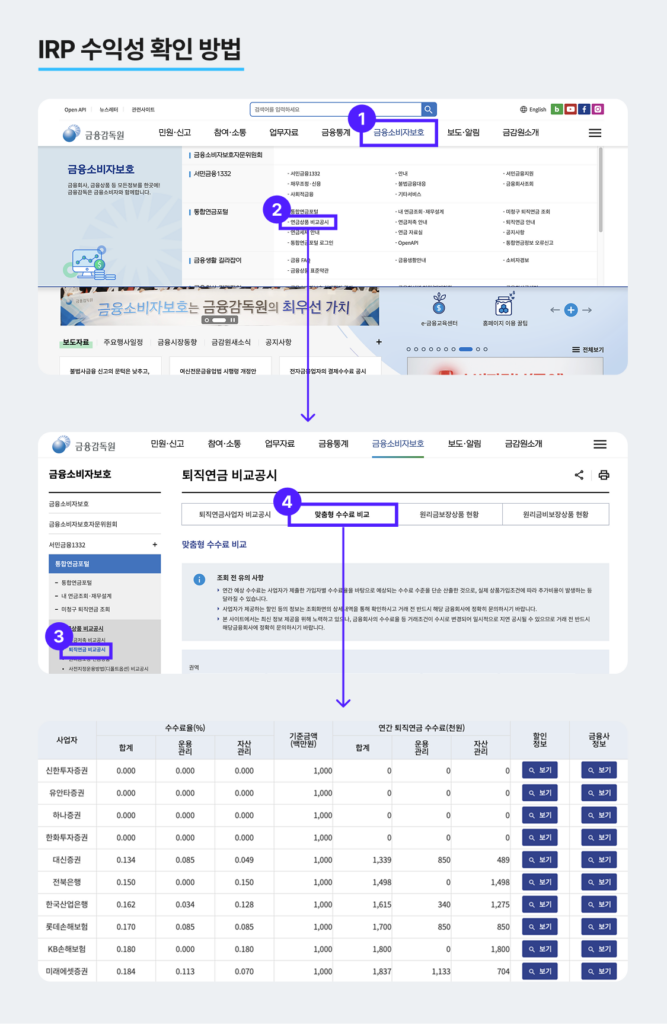This screenshot has height=1024, width=667.
Task: Open hamburger menu beside 금감원소개 in top screen
Action: 594,133
